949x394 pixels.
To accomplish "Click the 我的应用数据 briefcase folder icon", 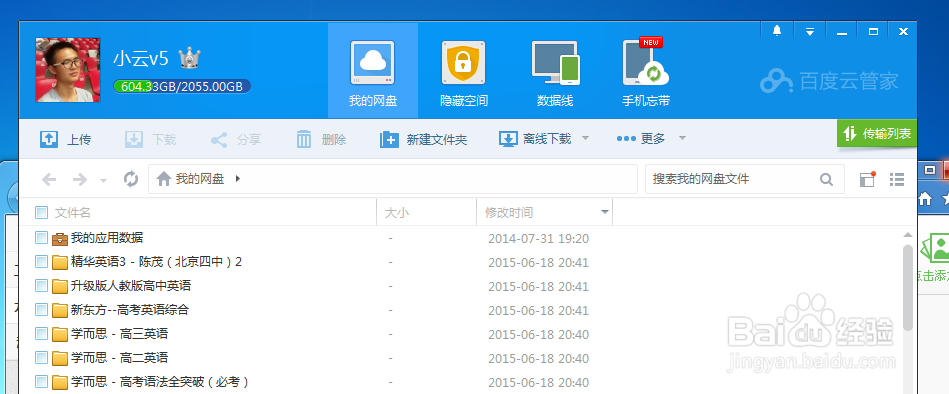I will point(59,238).
